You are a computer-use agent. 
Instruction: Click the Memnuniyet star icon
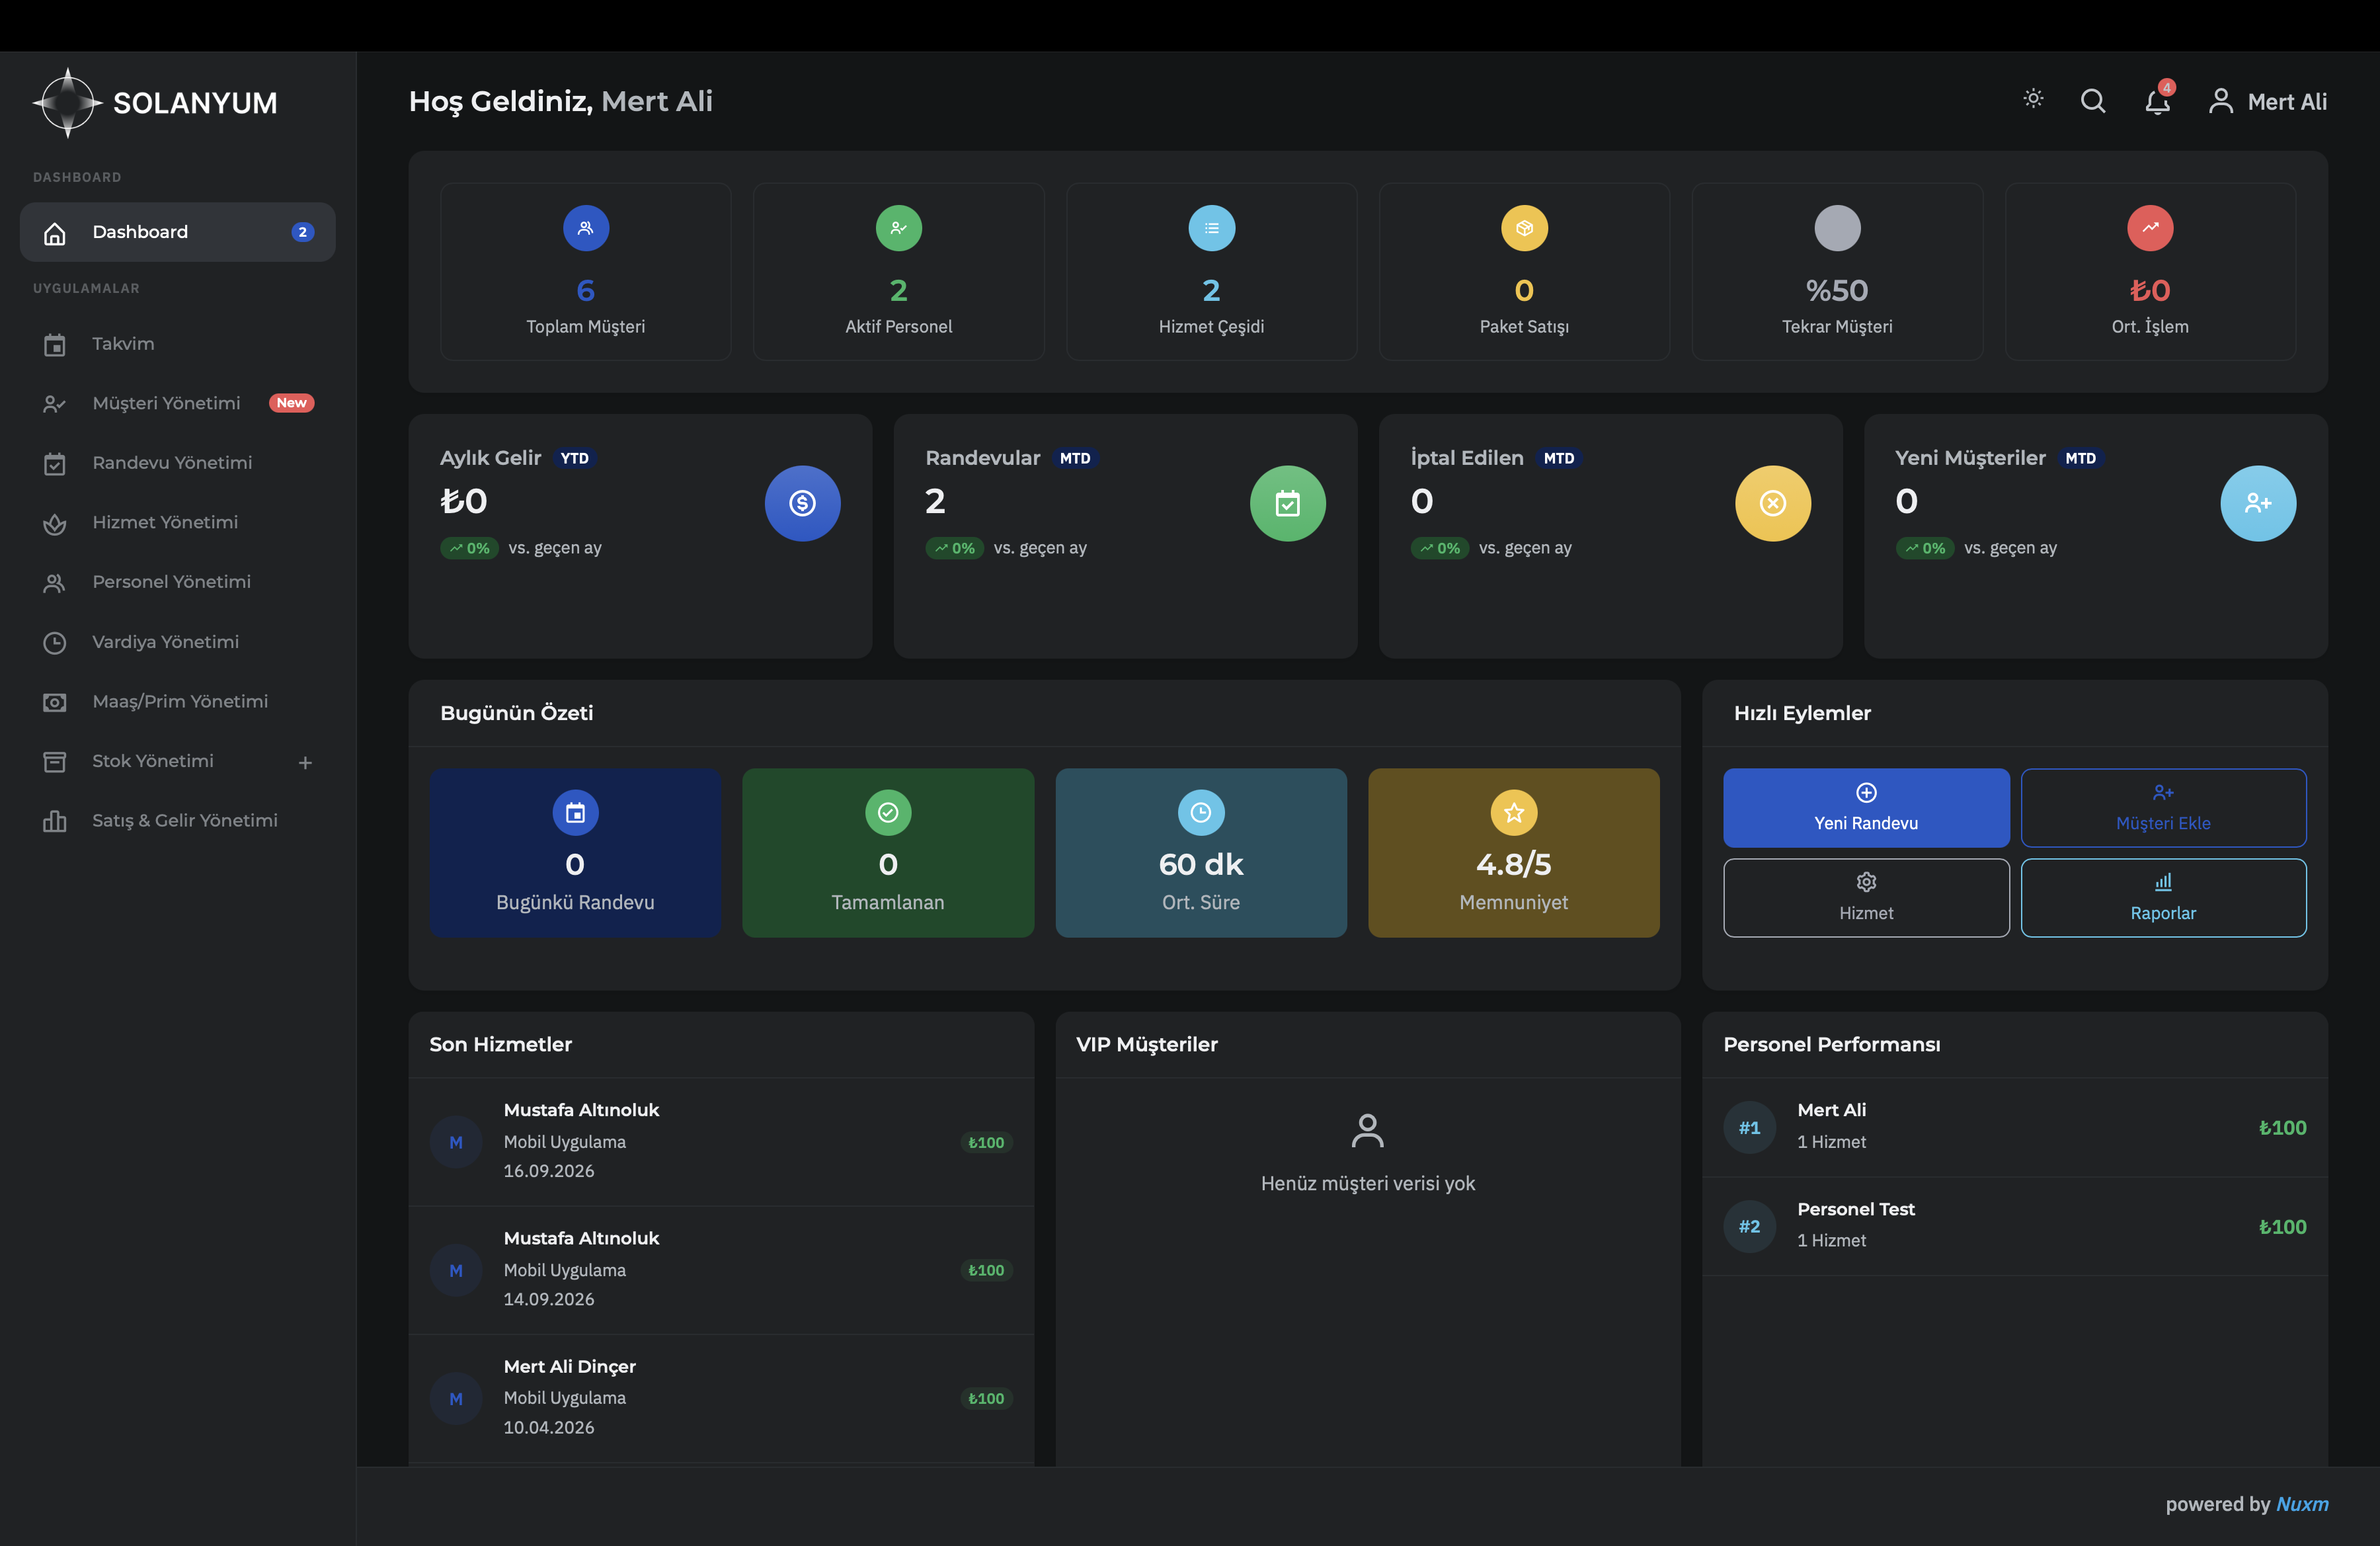pos(1514,813)
